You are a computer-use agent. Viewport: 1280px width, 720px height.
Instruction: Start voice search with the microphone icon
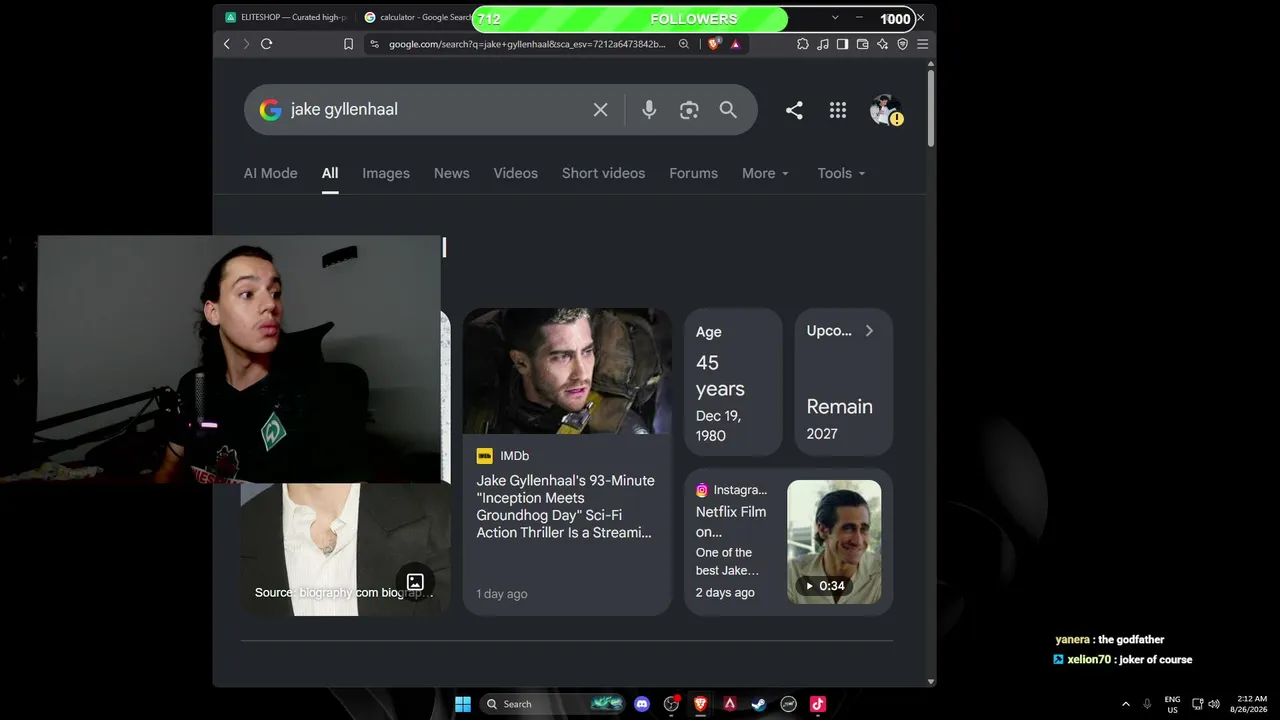click(649, 110)
